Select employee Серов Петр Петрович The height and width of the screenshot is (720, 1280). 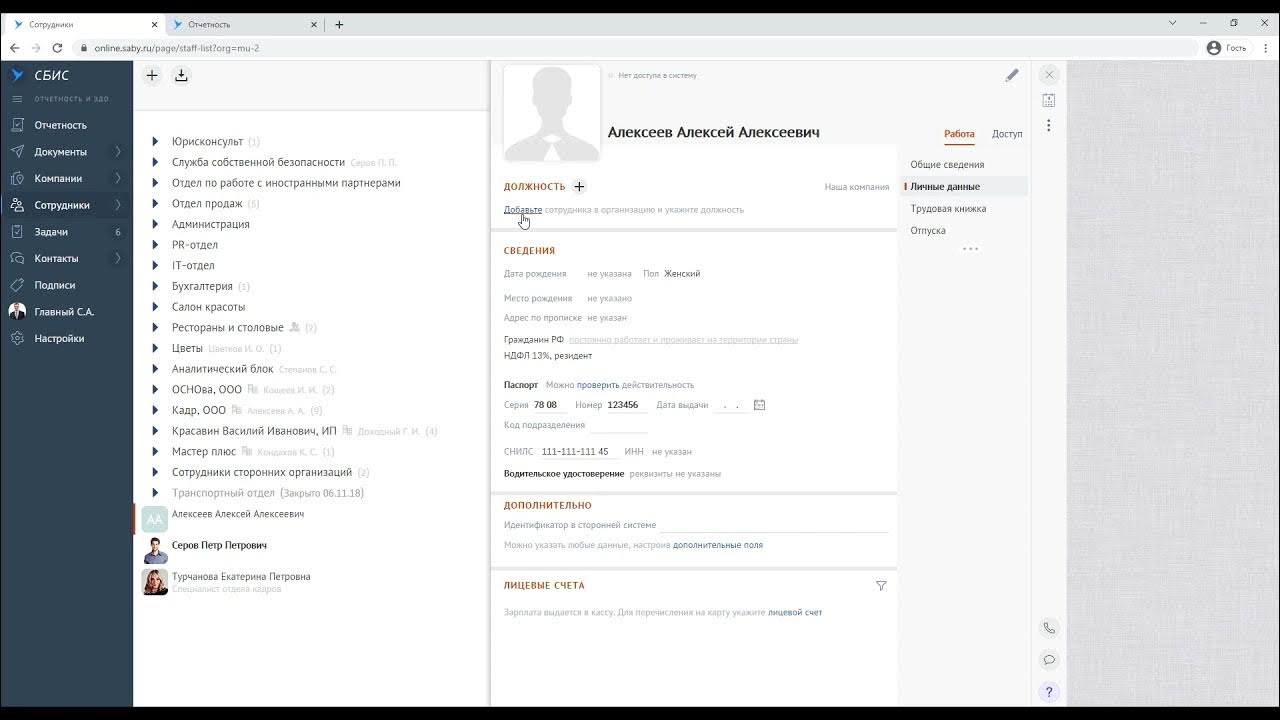tap(219, 546)
